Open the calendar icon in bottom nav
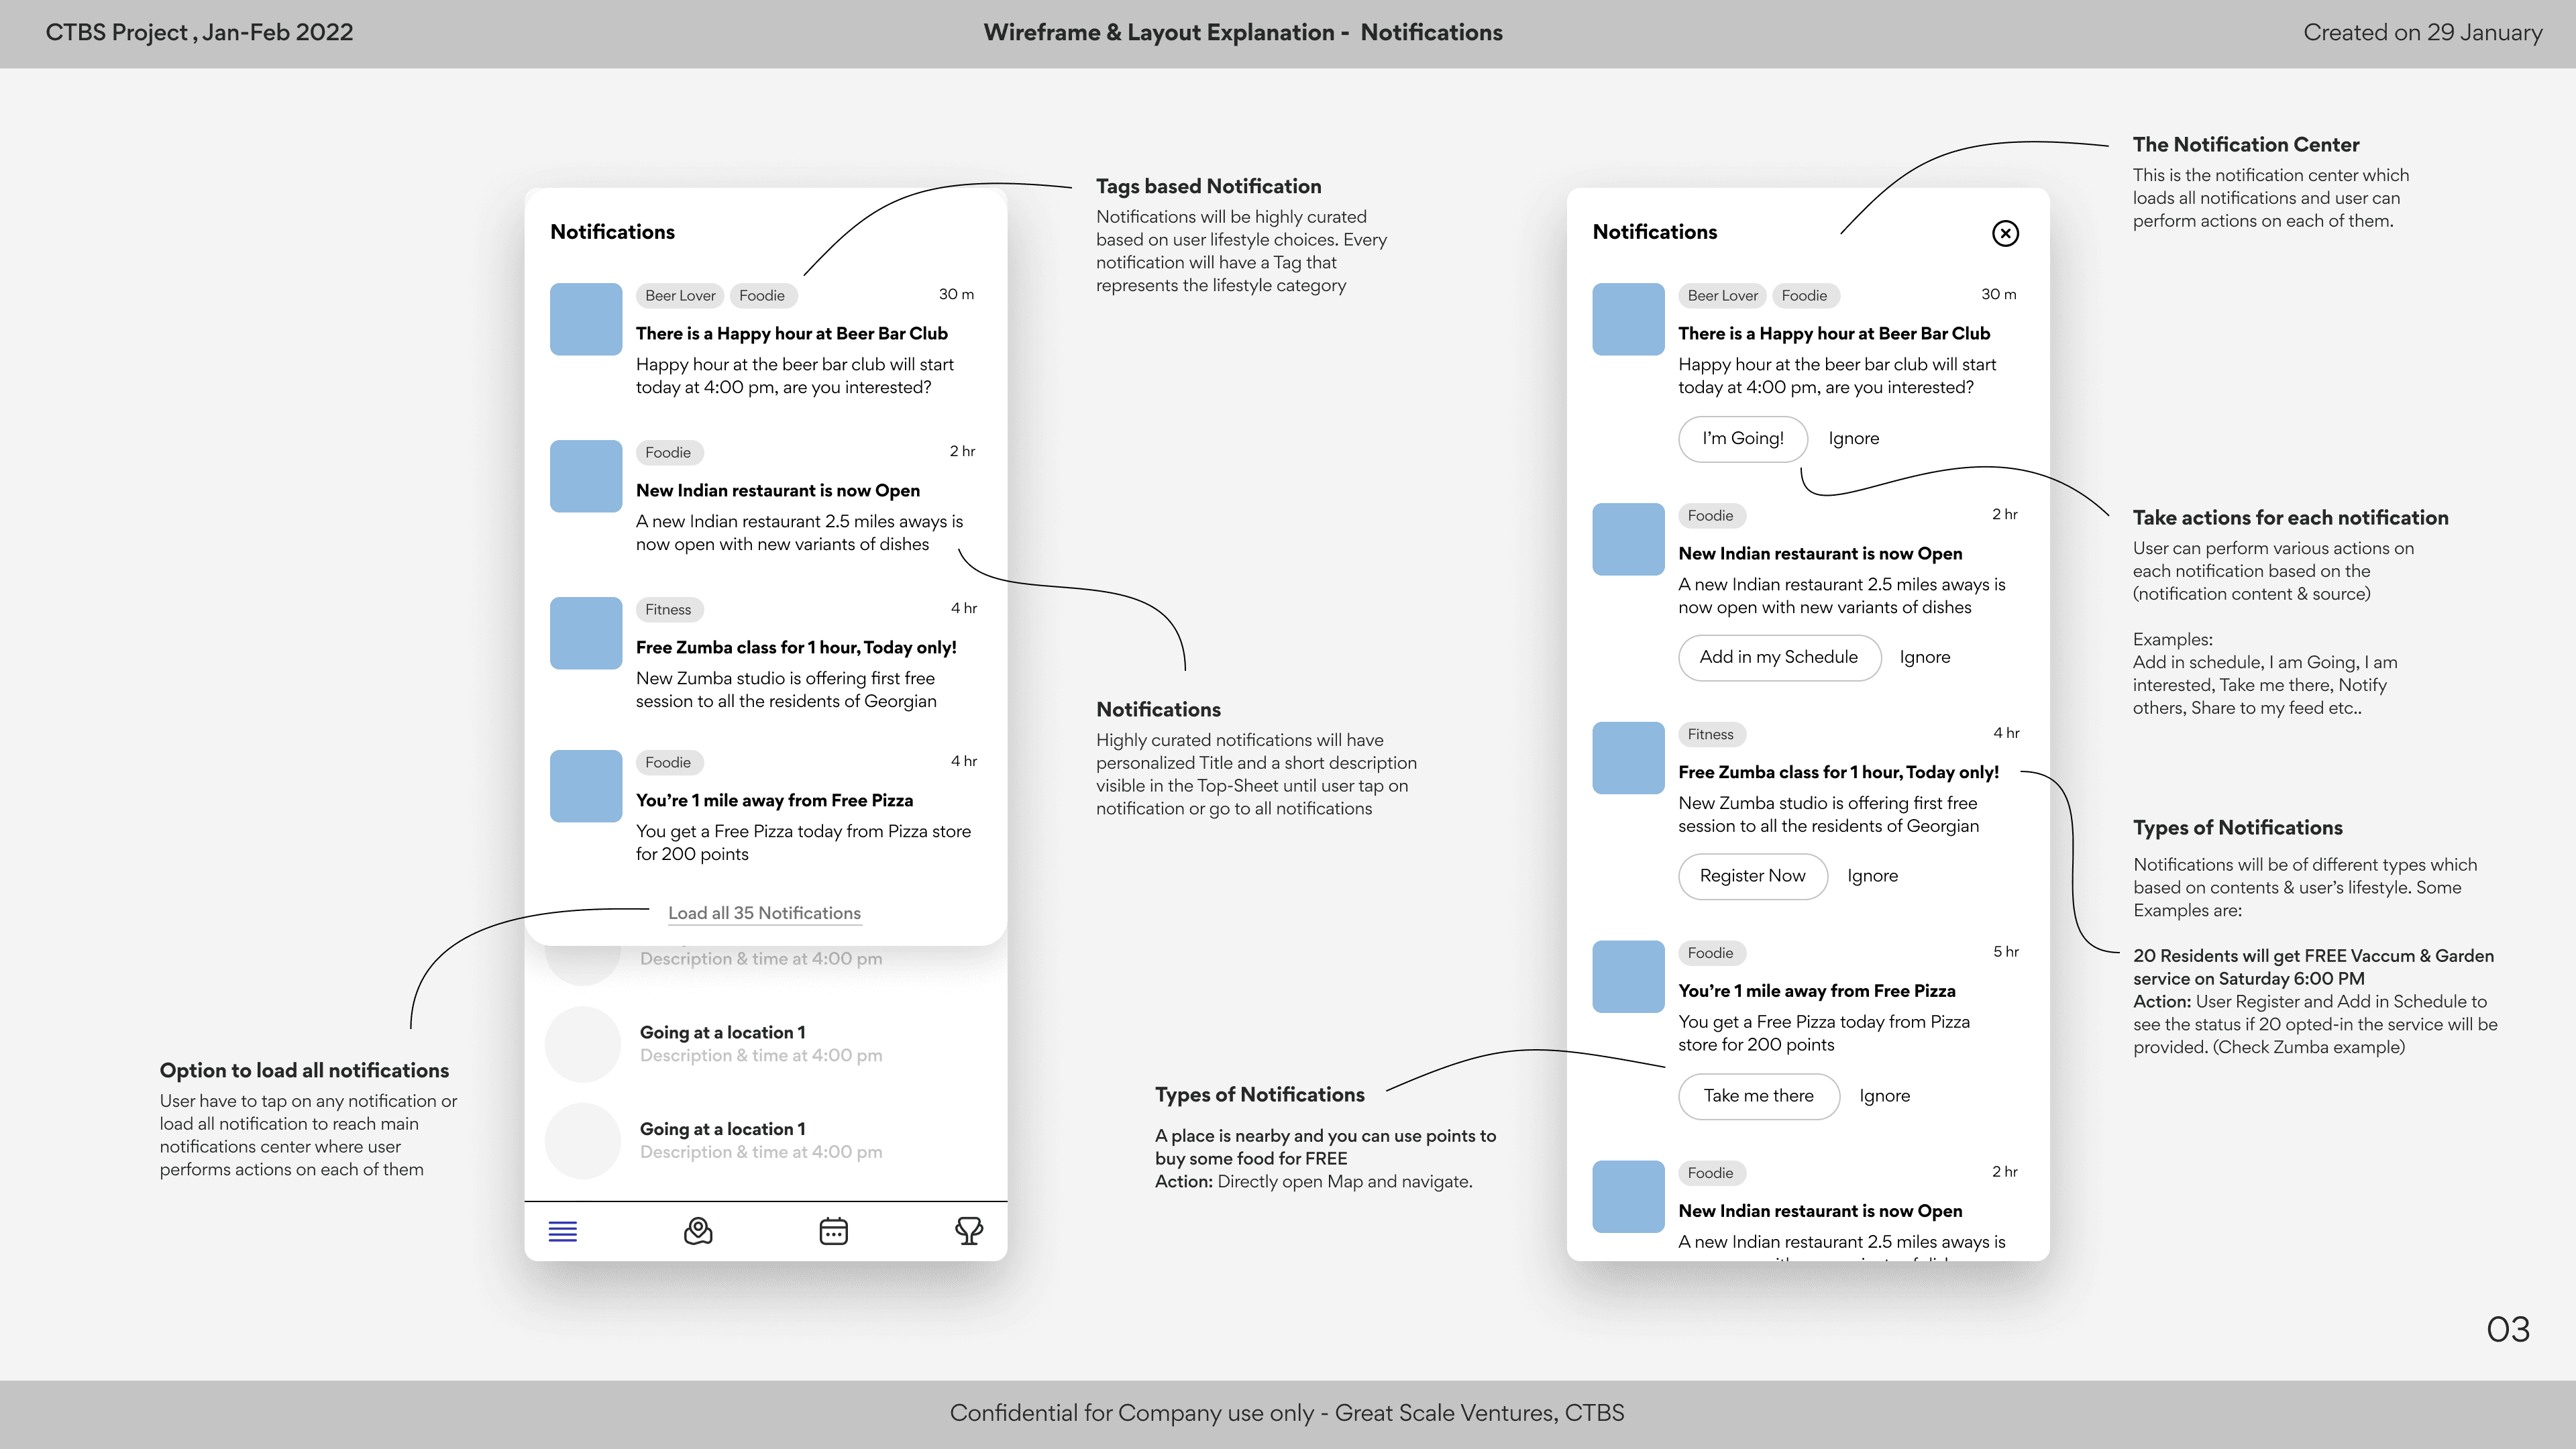 pyautogui.click(x=833, y=1231)
